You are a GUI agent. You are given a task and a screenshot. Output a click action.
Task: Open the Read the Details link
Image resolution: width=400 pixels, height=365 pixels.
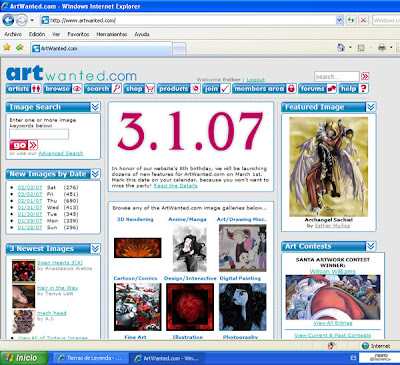(175, 186)
